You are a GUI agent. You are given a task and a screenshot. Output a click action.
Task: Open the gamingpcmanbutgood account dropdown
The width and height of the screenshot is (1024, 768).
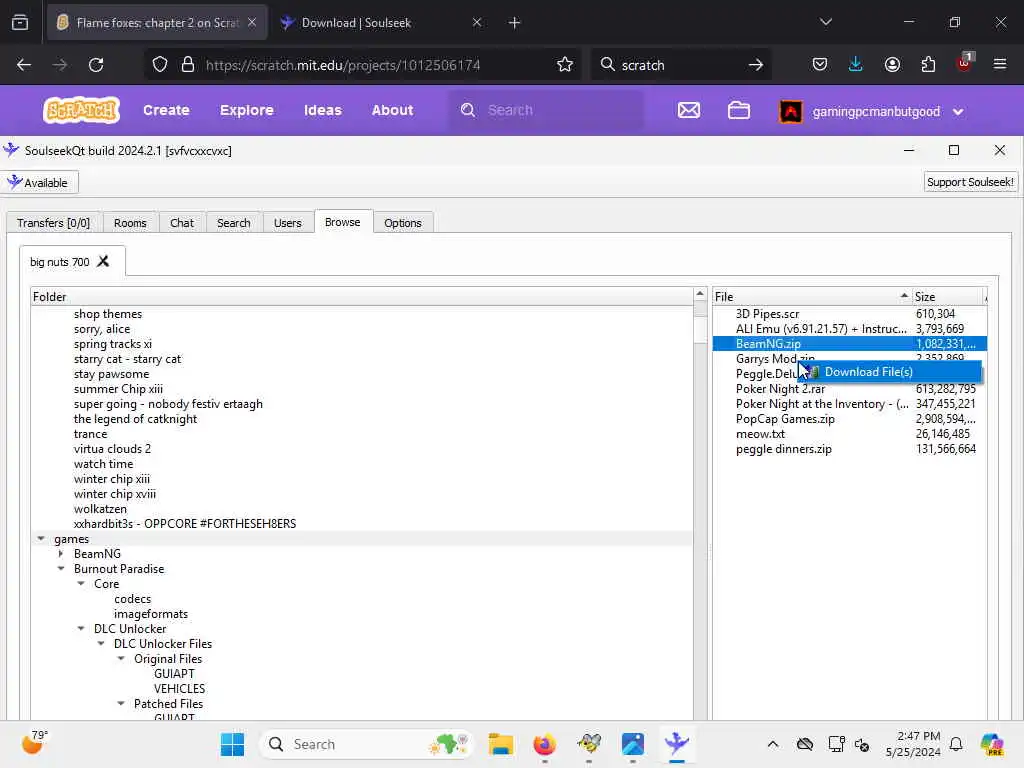coord(957,112)
